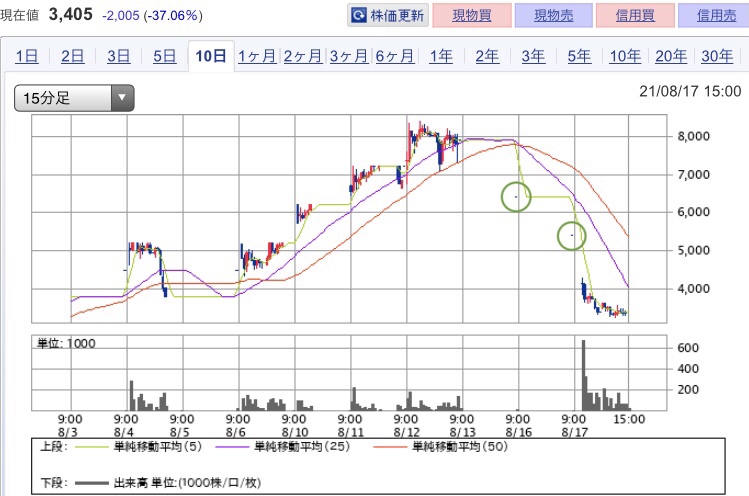This screenshot has width=749, height=496.
Task: Switch to the 2年 chart range
Action: (487, 56)
